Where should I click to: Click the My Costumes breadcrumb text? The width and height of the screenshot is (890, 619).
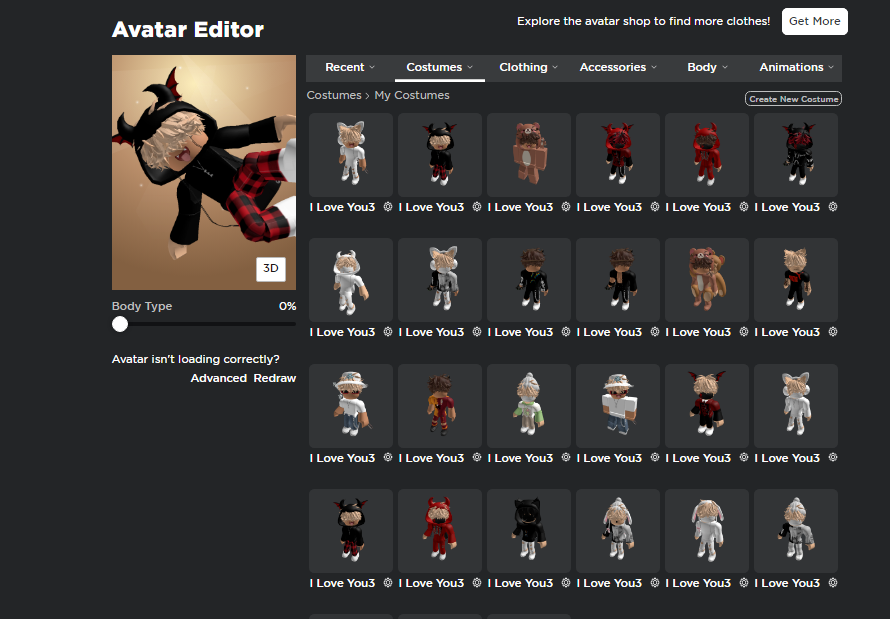click(412, 95)
